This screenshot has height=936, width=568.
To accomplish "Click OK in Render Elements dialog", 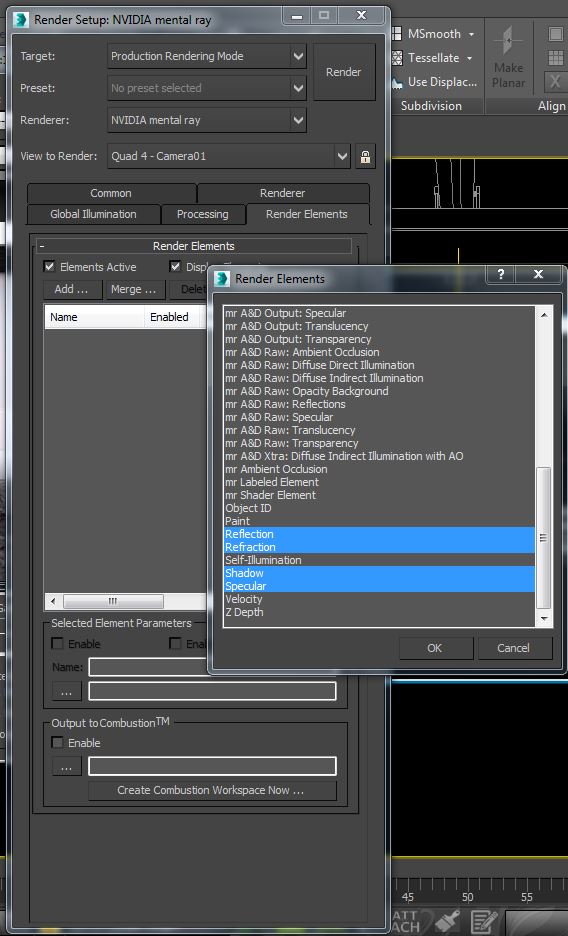I will (435, 648).
